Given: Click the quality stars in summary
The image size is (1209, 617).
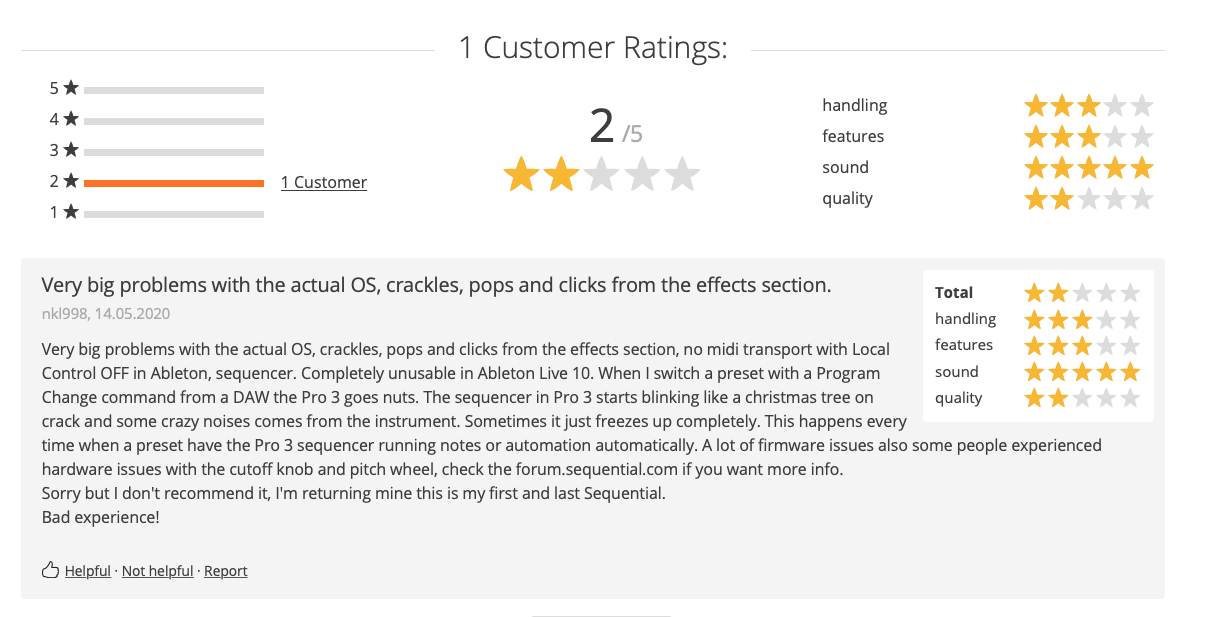Looking at the screenshot, I should pos(1088,199).
